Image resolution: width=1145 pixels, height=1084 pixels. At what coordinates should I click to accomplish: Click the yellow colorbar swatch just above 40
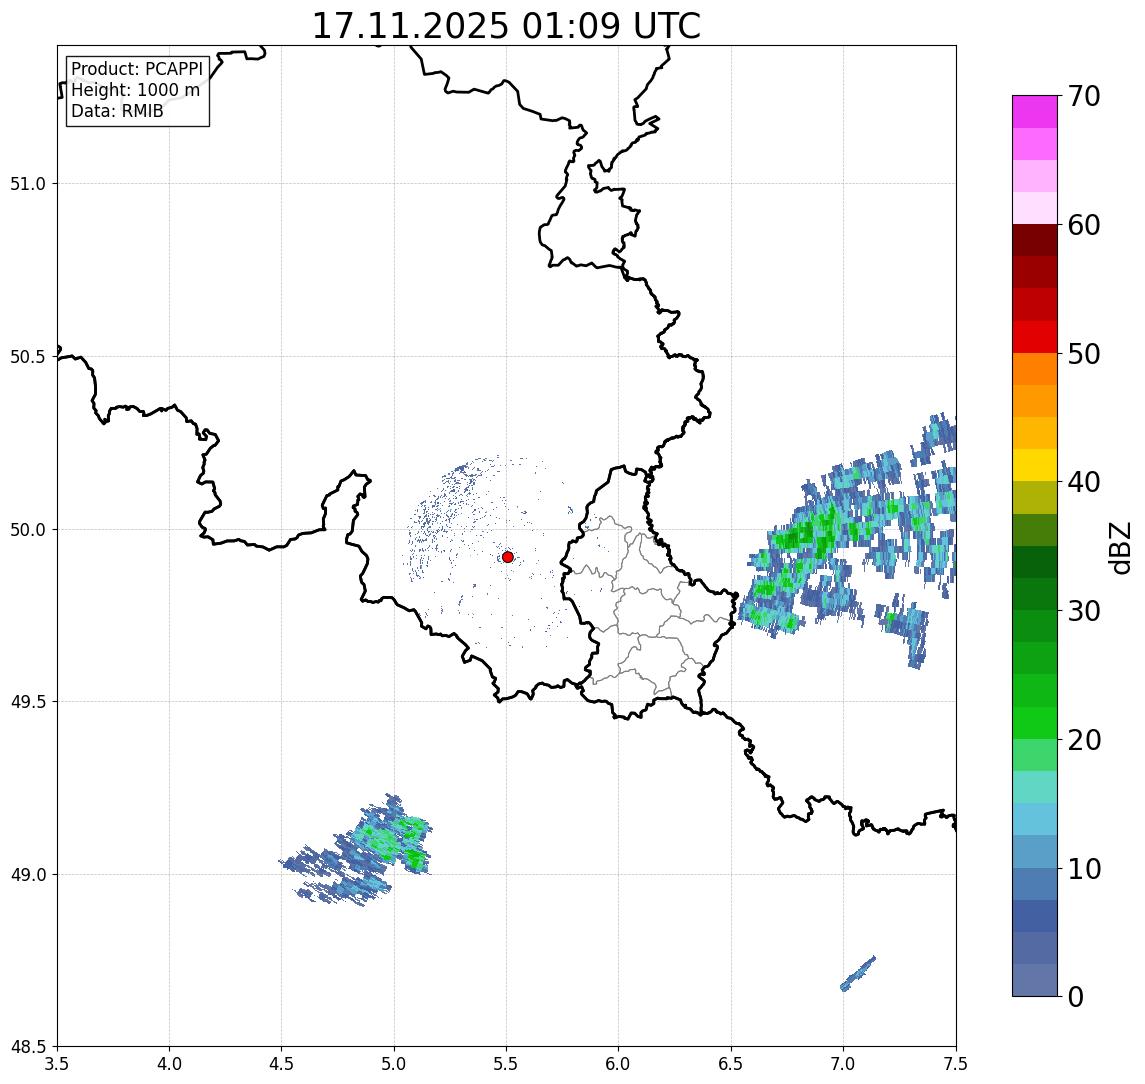(x=1035, y=465)
